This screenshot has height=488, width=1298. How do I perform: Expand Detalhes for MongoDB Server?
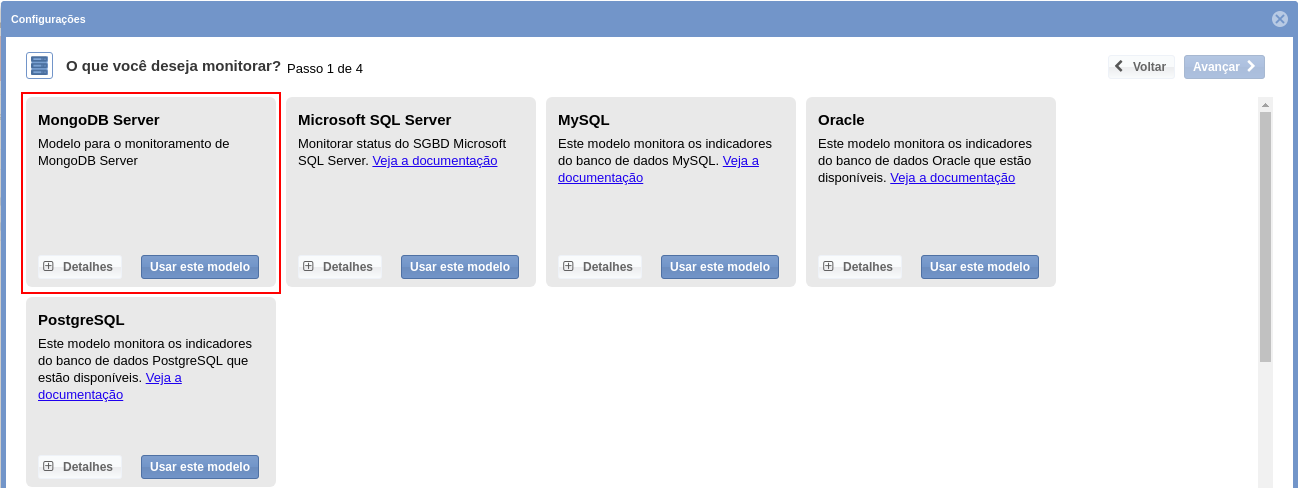[80, 267]
